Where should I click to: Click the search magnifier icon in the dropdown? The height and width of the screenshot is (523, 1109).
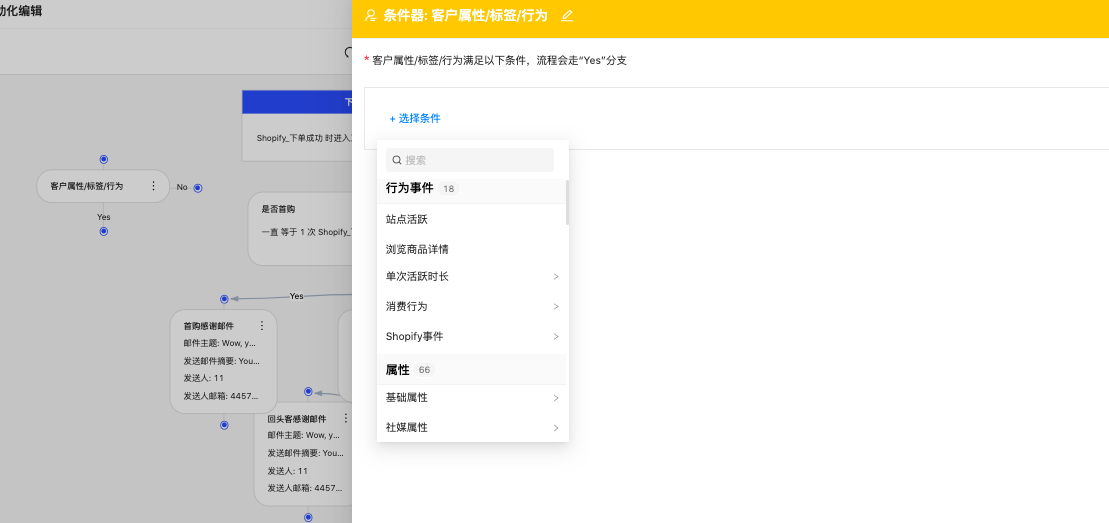pos(397,160)
